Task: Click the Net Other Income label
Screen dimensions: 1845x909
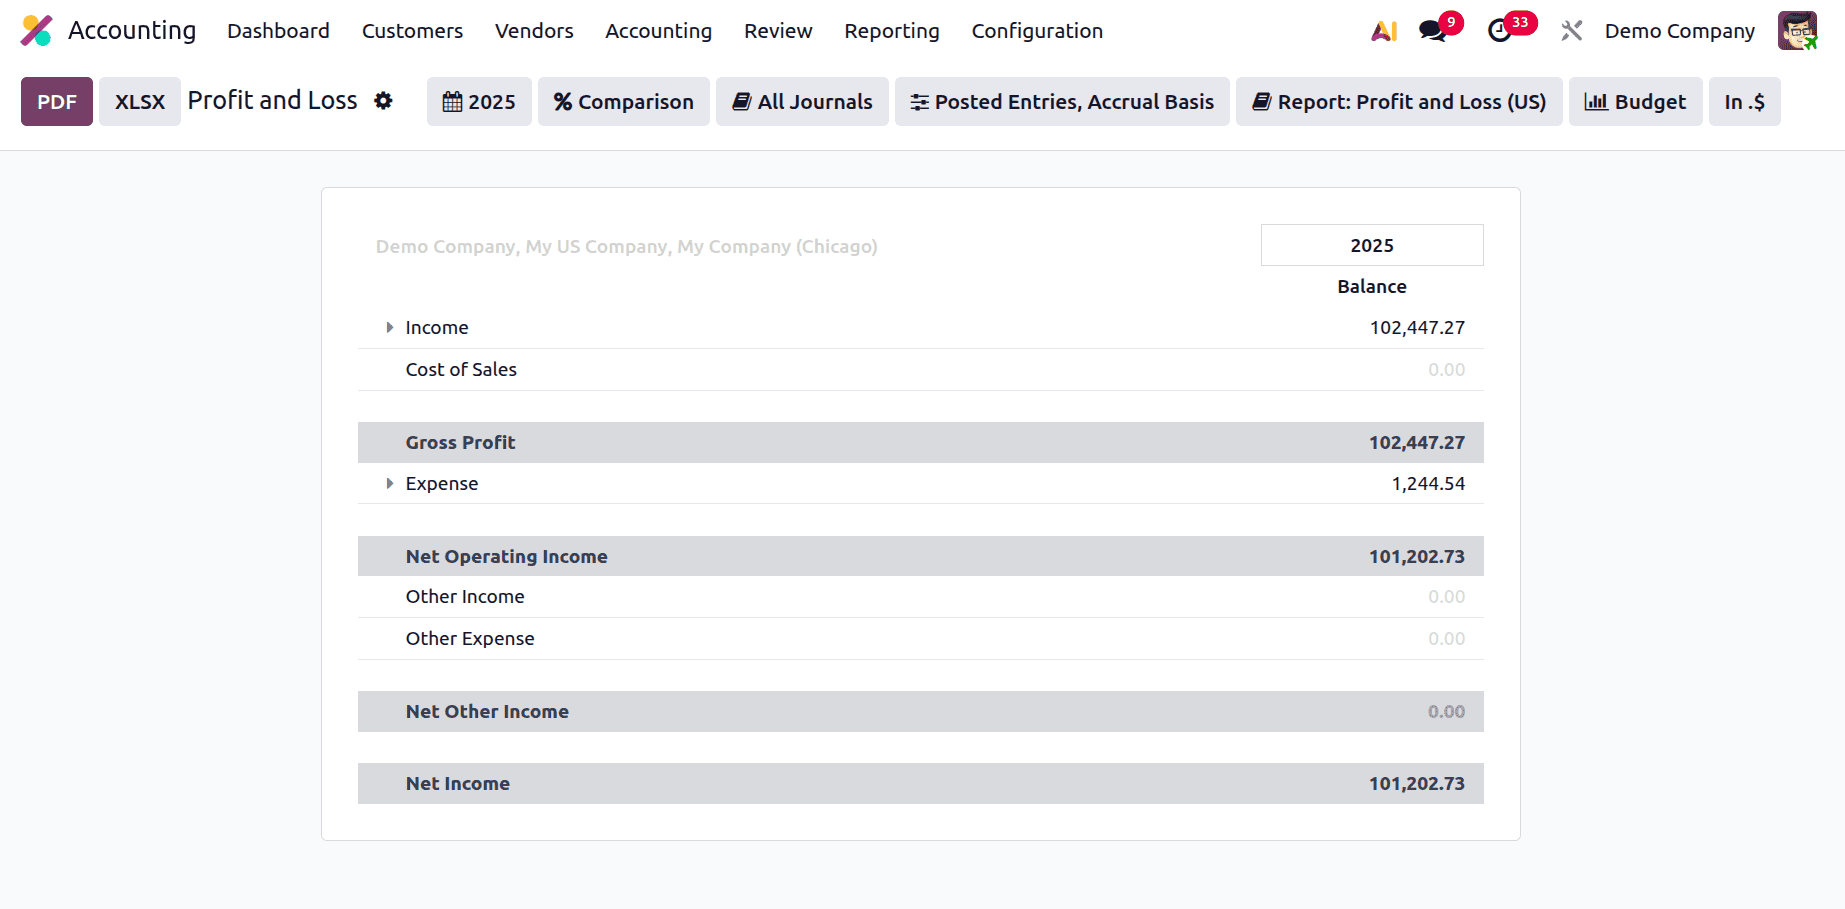Action: 487,712
